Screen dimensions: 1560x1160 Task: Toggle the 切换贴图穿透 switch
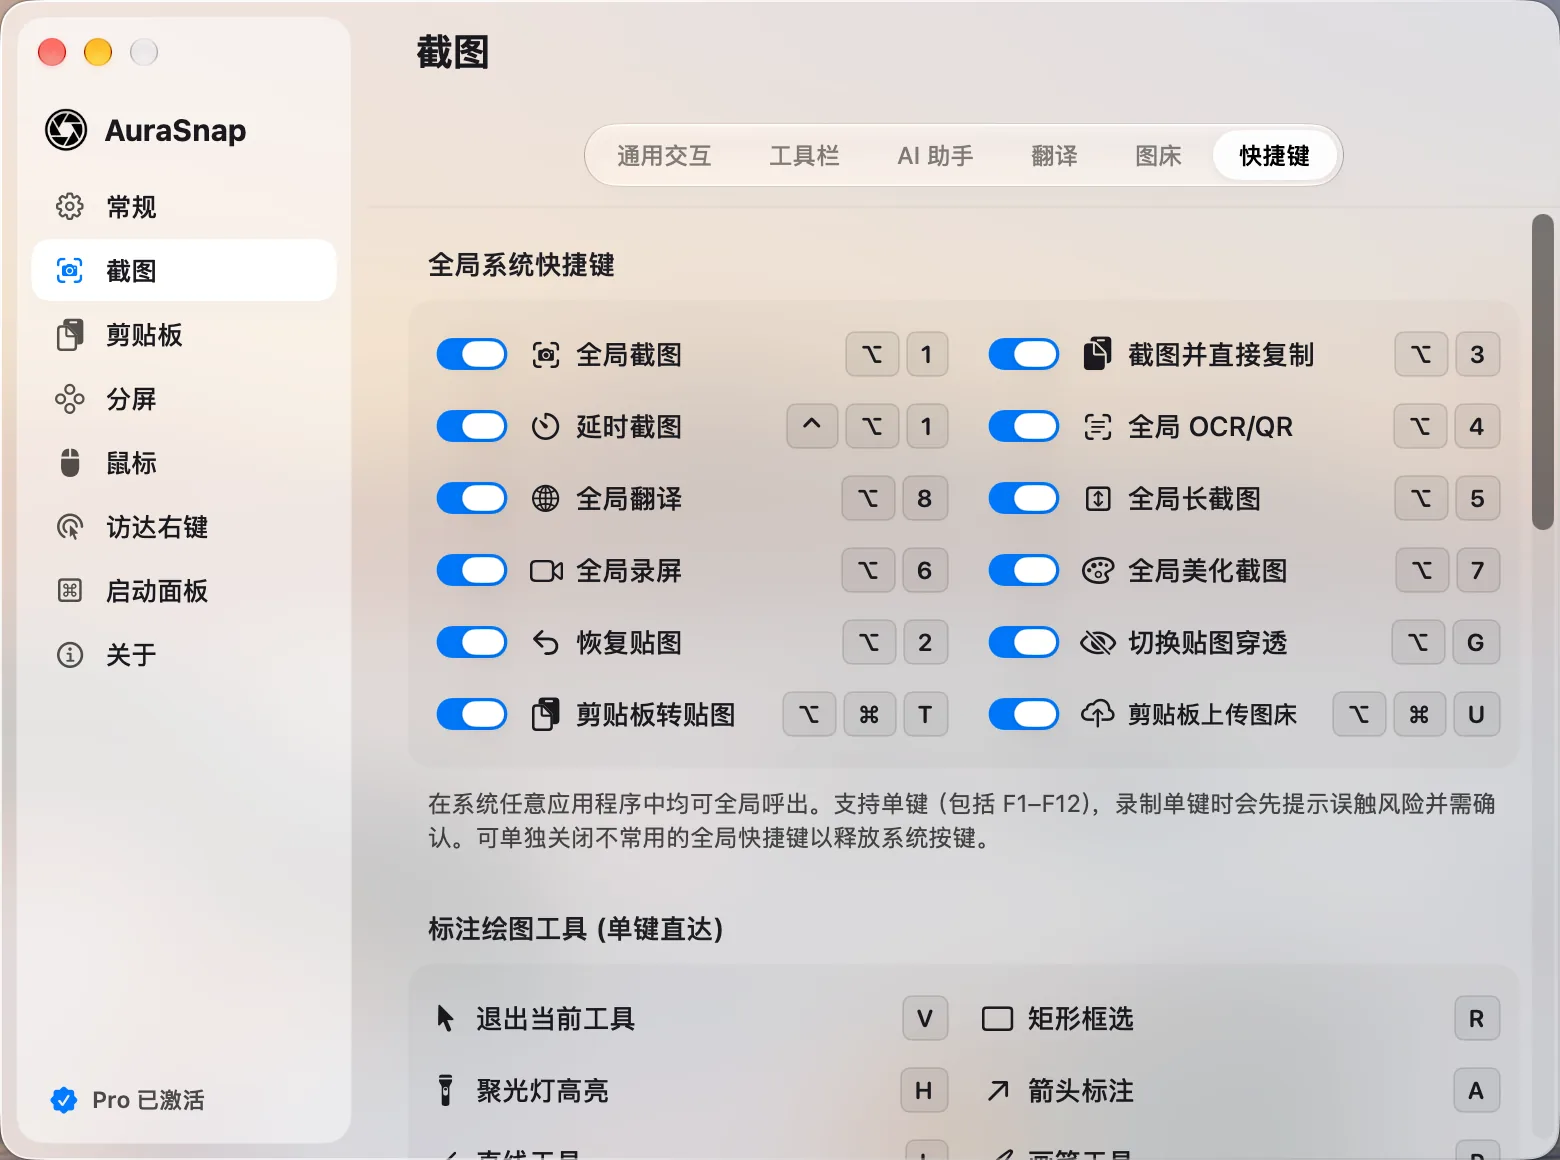pos(1024,642)
